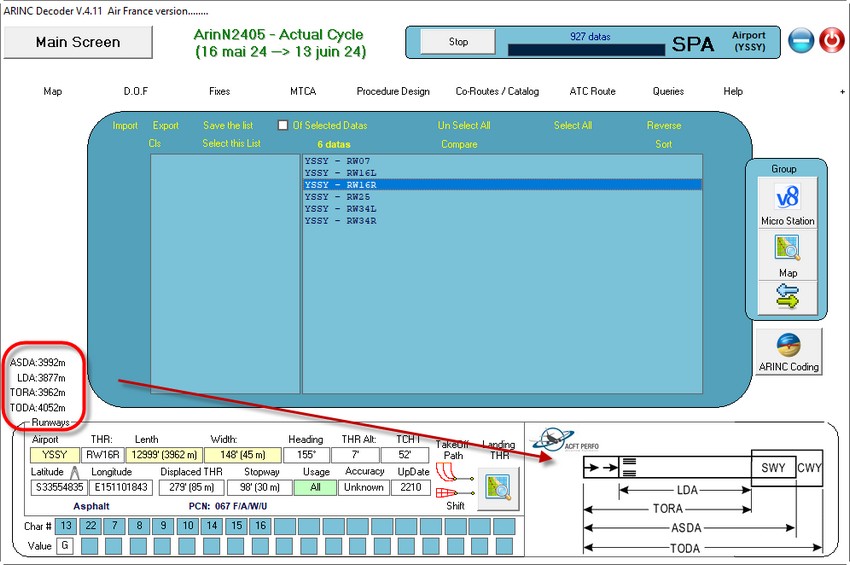Click the runway map view icon under Landing THR
The height and width of the screenshot is (565, 850).
(498, 487)
